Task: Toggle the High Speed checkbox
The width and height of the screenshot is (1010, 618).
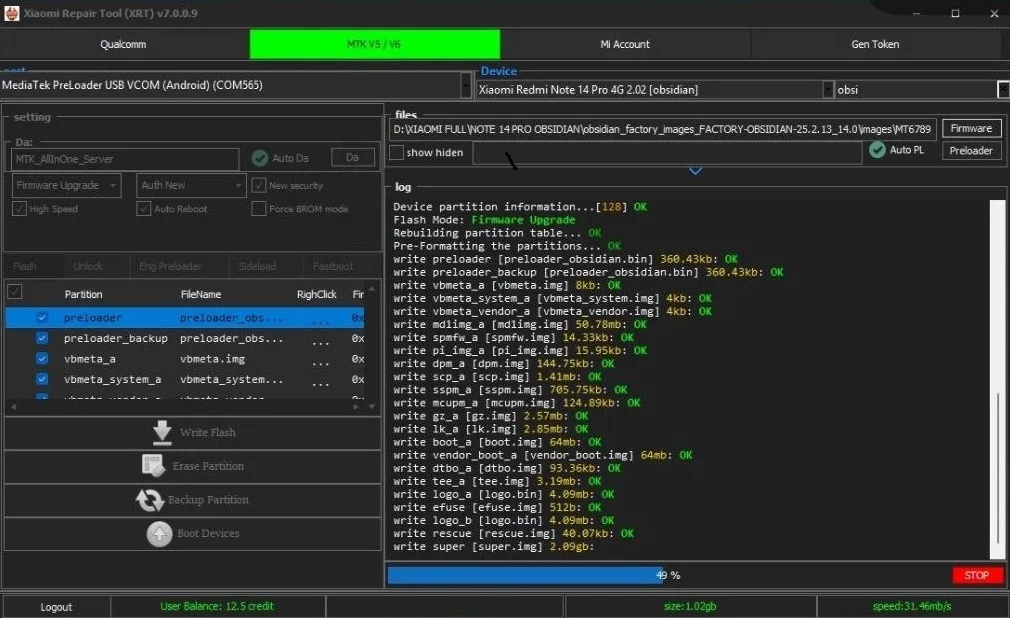Action: 19,209
